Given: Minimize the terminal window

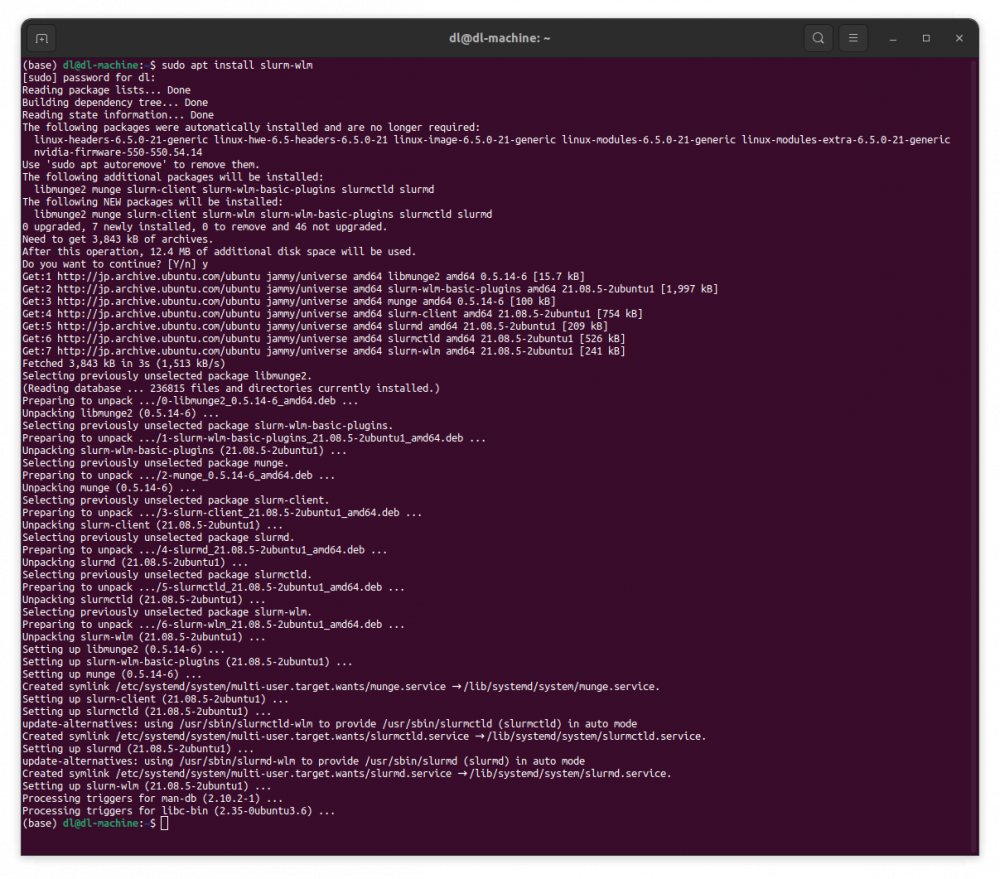Looking at the screenshot, I should pyautogui.click(x=893, y=38).
